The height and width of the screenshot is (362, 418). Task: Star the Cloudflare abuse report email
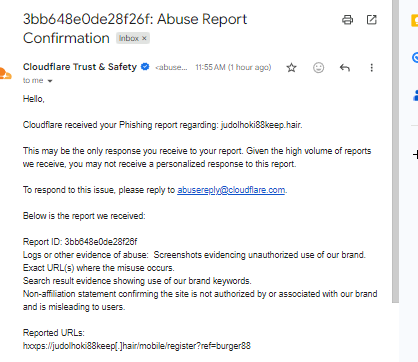291,68
